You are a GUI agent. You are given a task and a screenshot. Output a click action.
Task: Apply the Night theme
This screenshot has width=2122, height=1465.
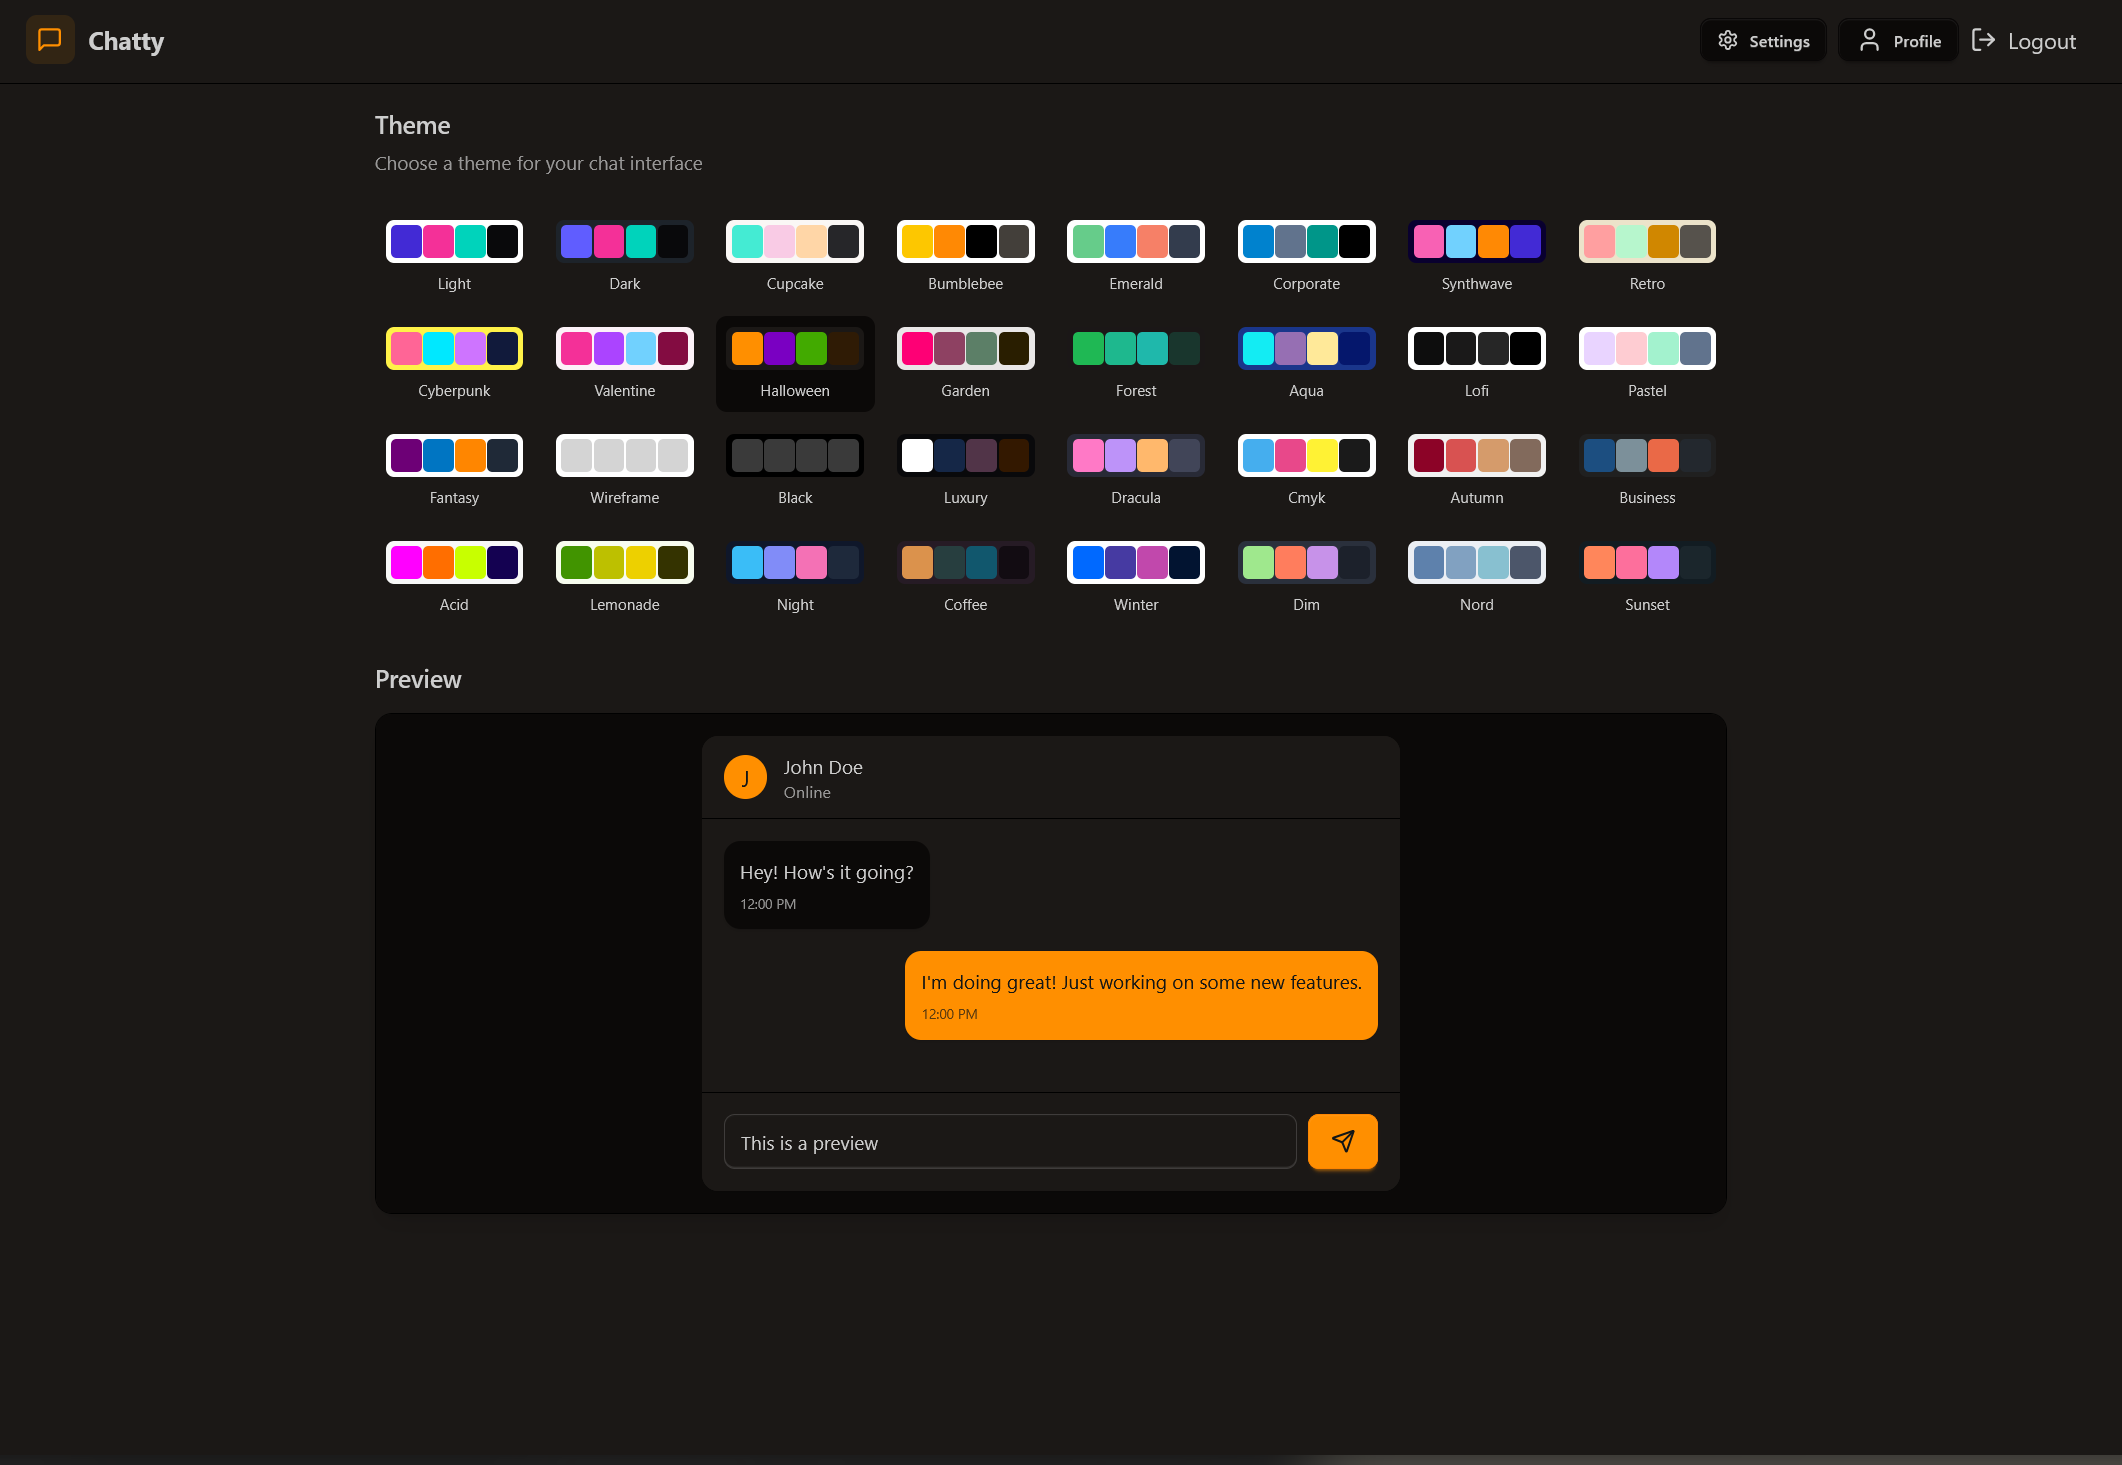795,577
